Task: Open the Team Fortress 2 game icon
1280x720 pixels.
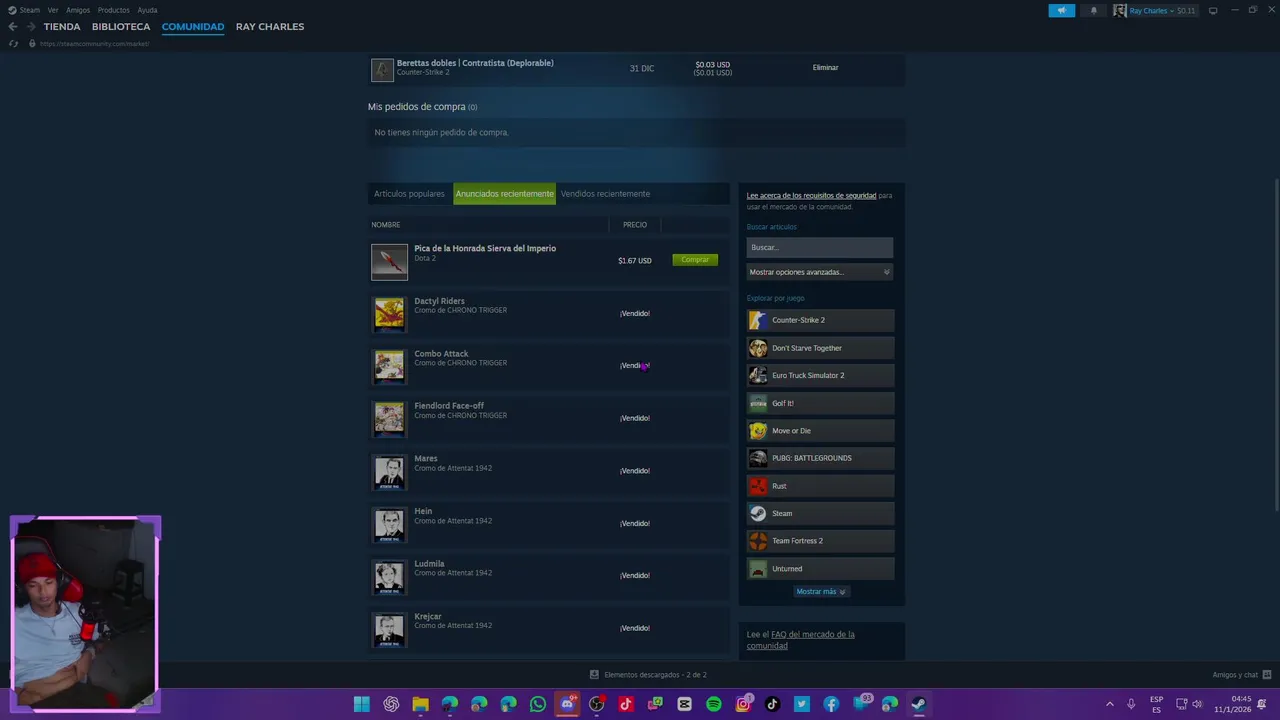Action: pos(758,541)
